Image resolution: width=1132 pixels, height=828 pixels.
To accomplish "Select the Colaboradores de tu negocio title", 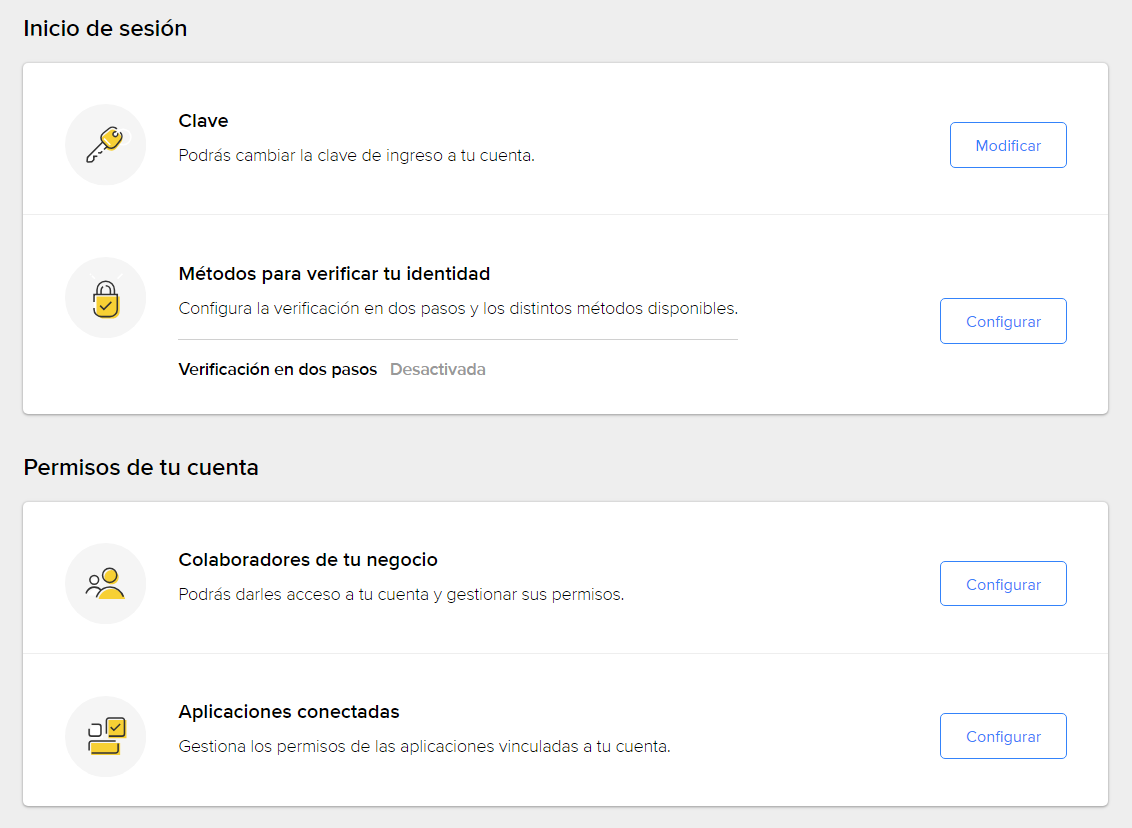I will 307,560.
